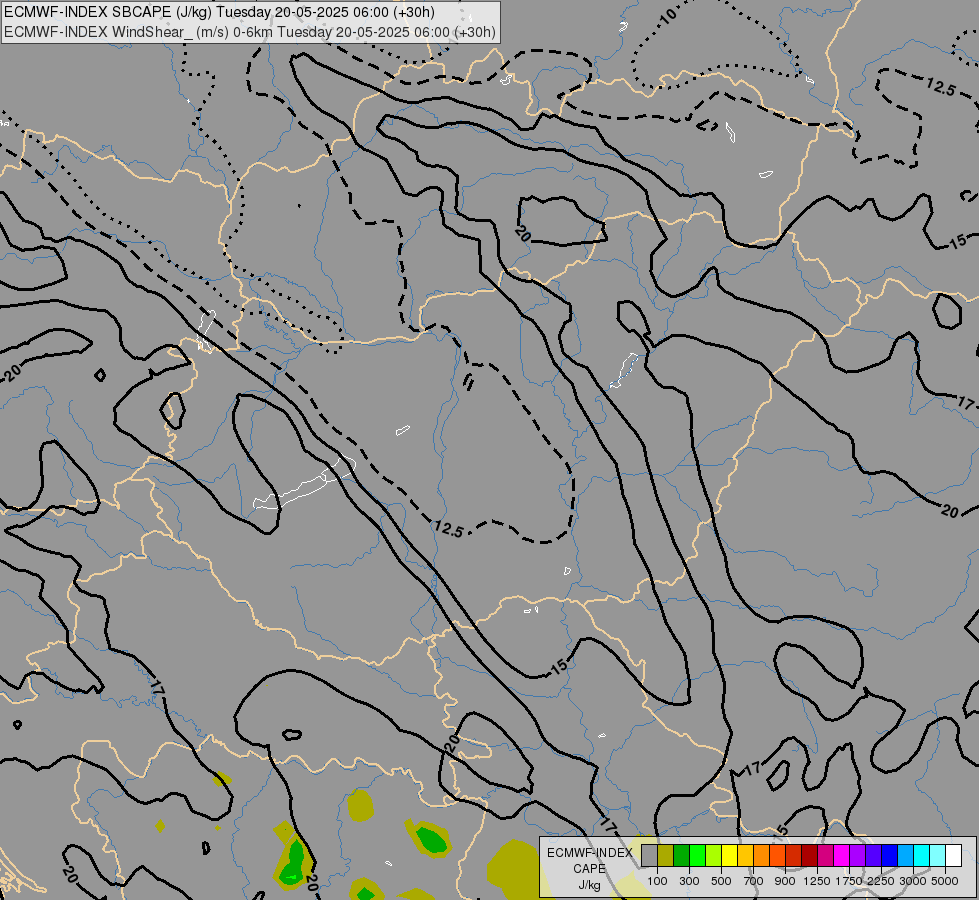The image size is (979, 900).
Task: Click the legend value "300"
Action: [x=689, y=881]
